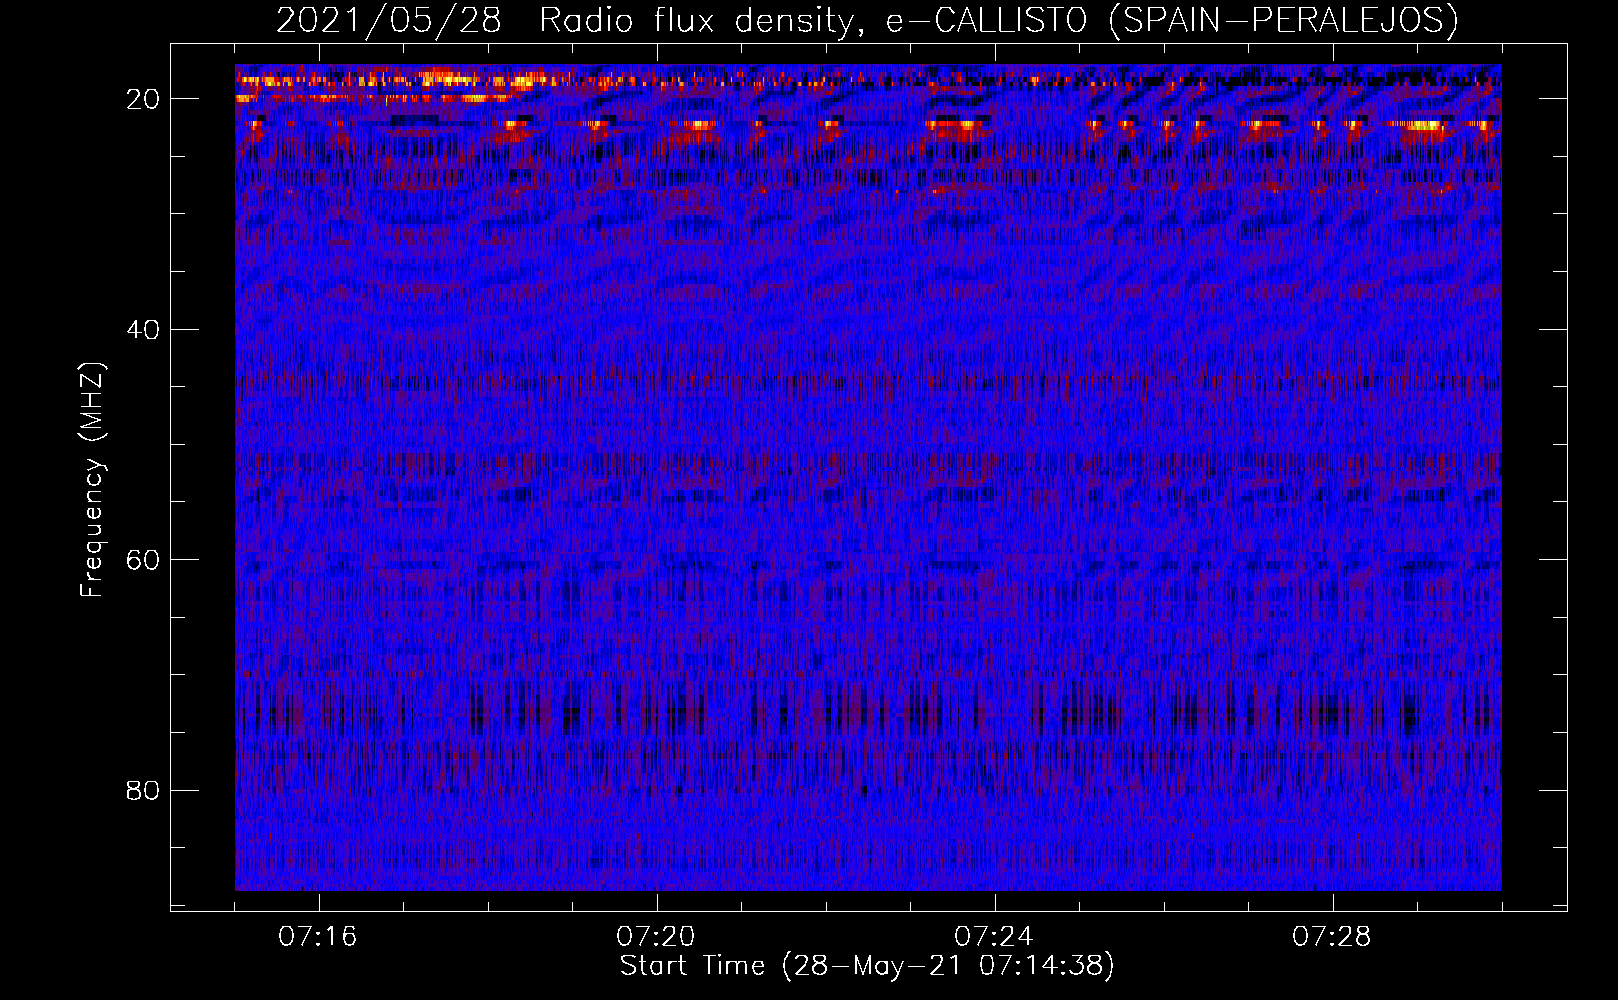Select the 'Frequency (MHZ)' axis label

coord(92,480)
